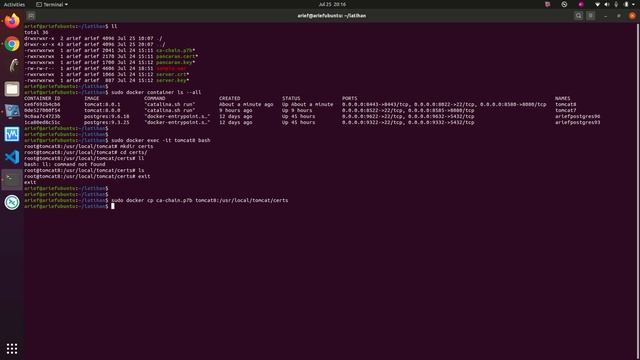Open the clock showing Jul 25 date
Image resolution: width=640 pixels, height=360 pixels.
click(x=332, y=4)
